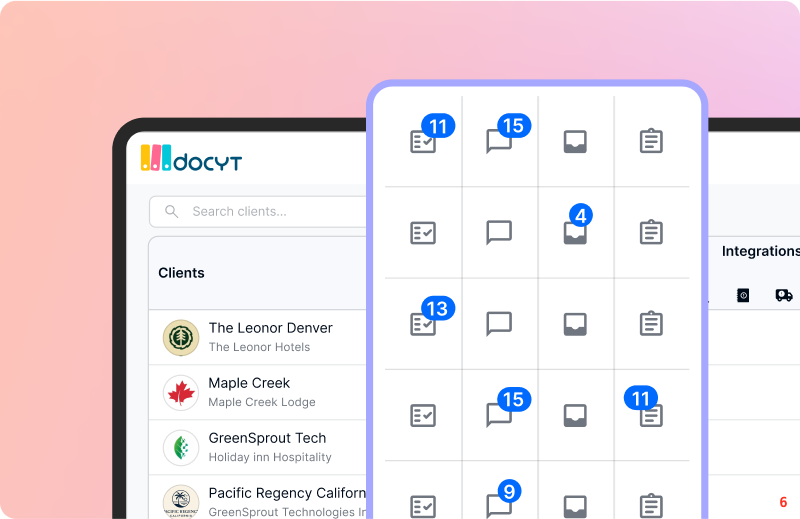Click checklist icon in row with chat badge 9
Image resolution: width=800 pixels, height=519 pixels.
point(423,506)
